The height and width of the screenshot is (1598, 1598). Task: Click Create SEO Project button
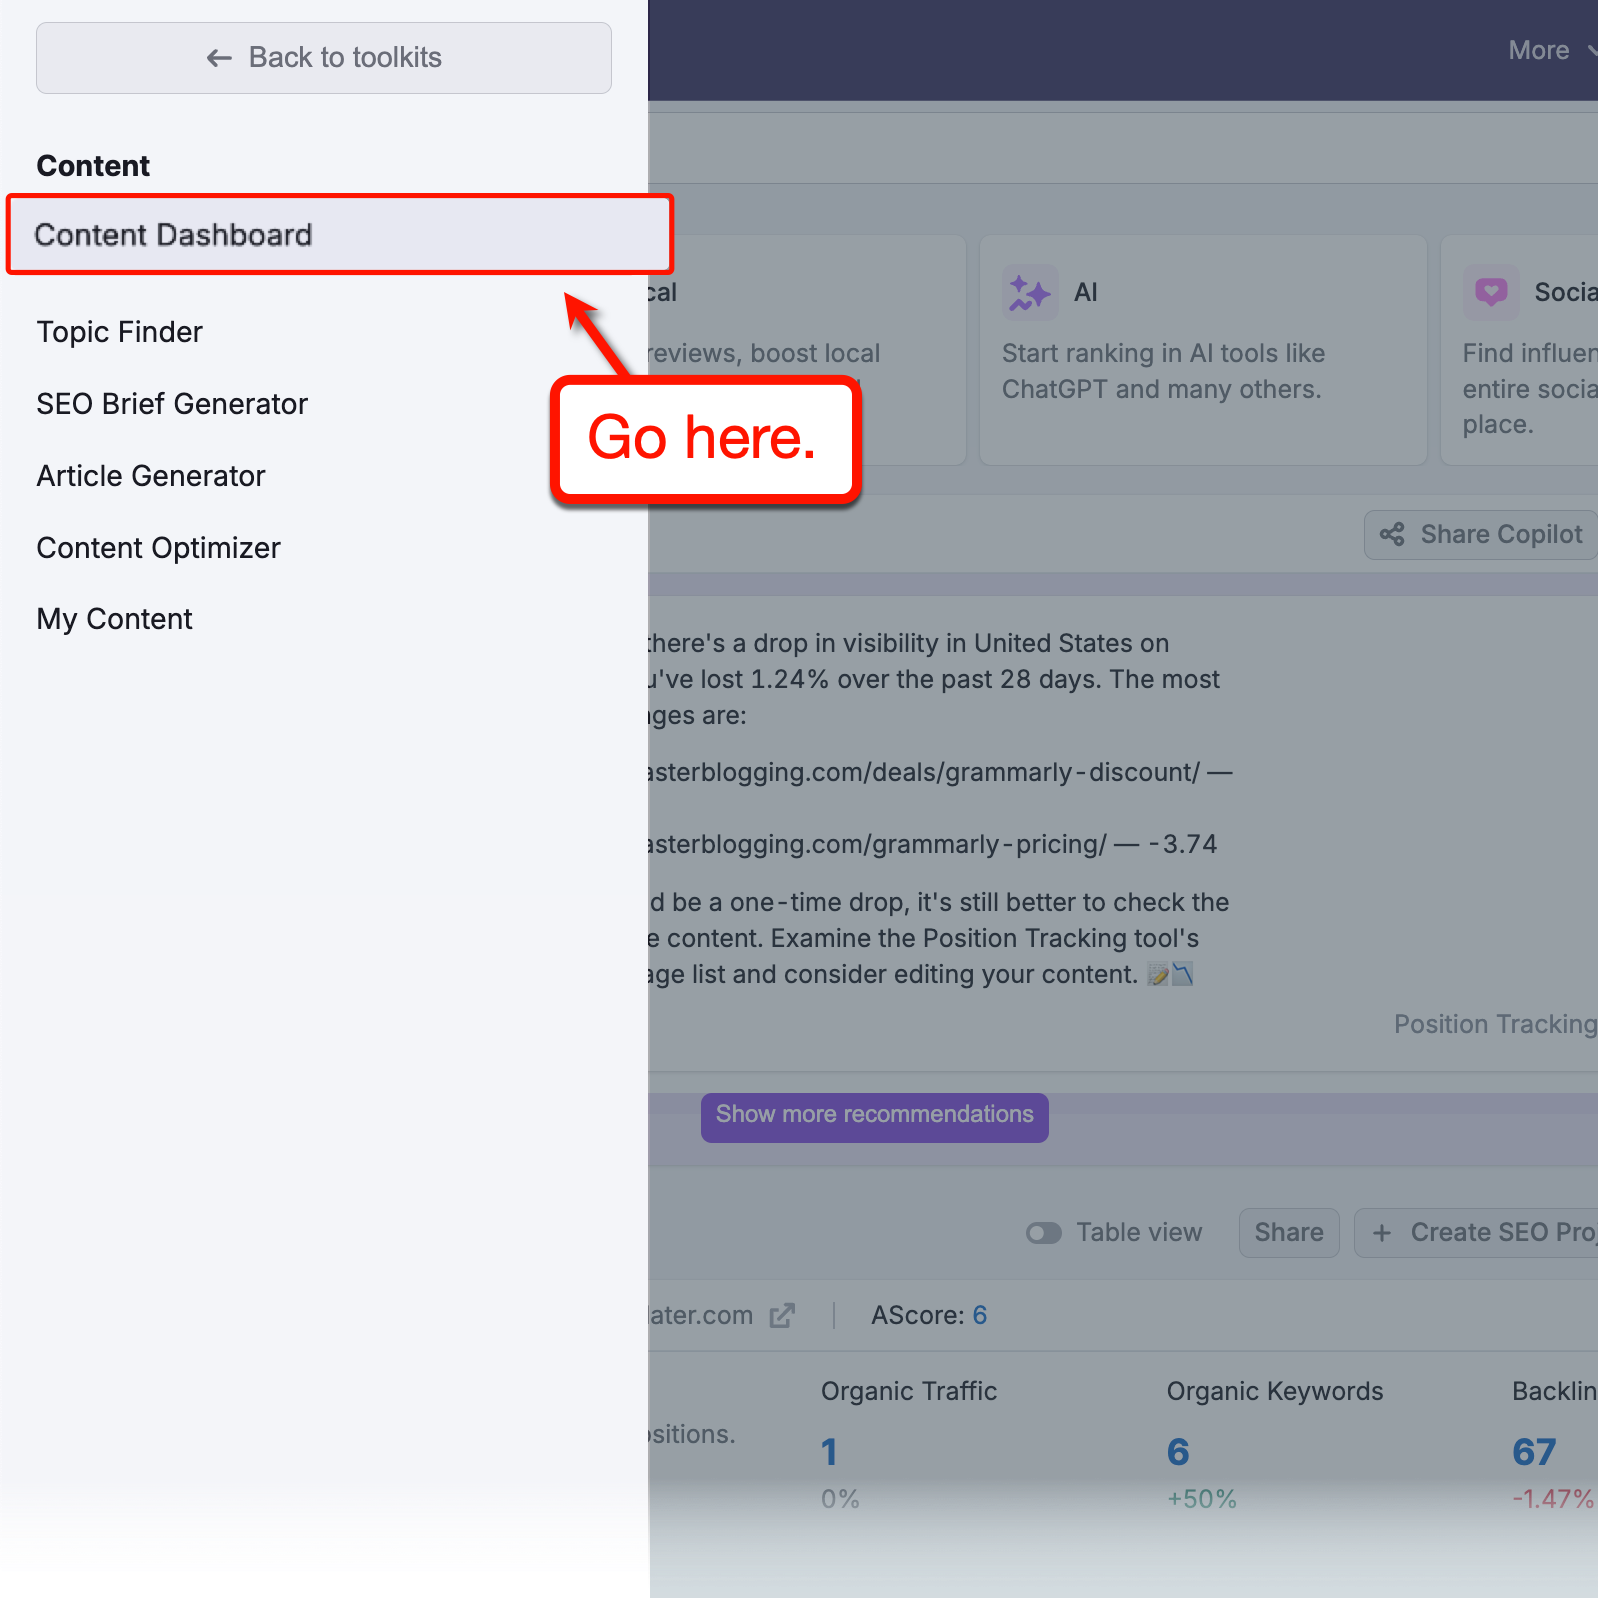(1476, 1233)
